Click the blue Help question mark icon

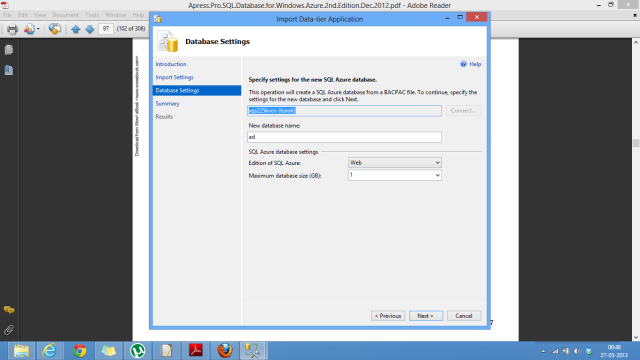click(x=463, y=64)
